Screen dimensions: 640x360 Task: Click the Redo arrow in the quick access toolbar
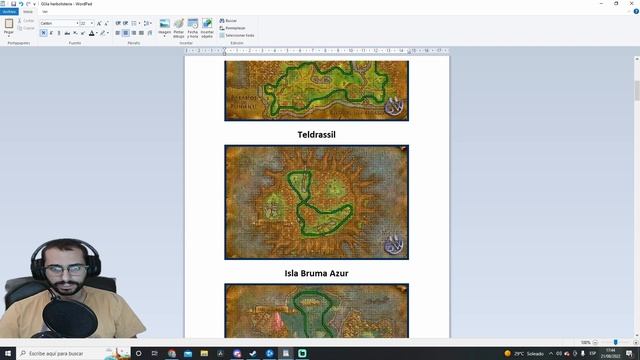click(x=28, y=4)
